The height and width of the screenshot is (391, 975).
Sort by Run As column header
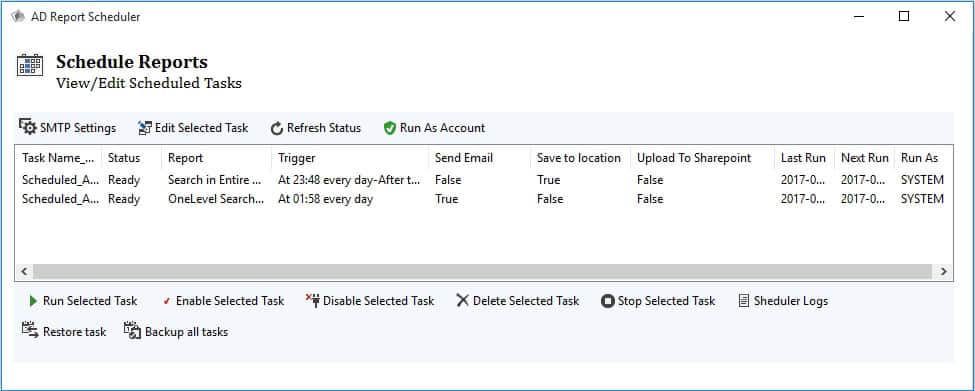pyautogui.click(x=923, y=158)
